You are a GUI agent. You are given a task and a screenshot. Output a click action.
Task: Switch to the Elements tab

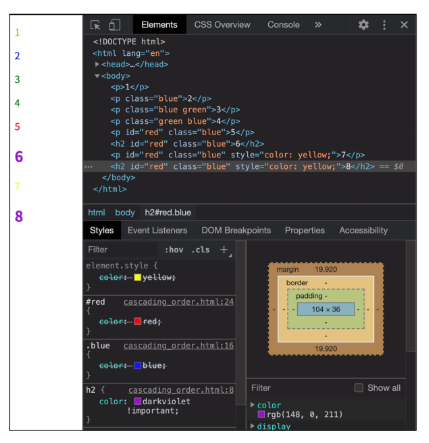pos(159,25)
